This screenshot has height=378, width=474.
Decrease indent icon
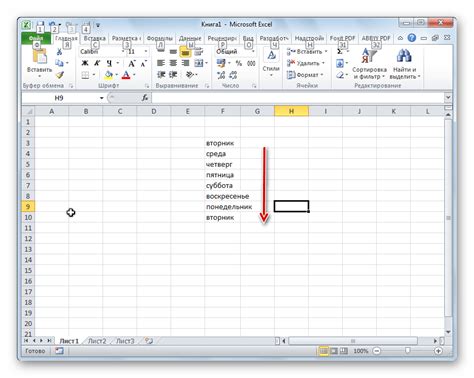point(161,75)
